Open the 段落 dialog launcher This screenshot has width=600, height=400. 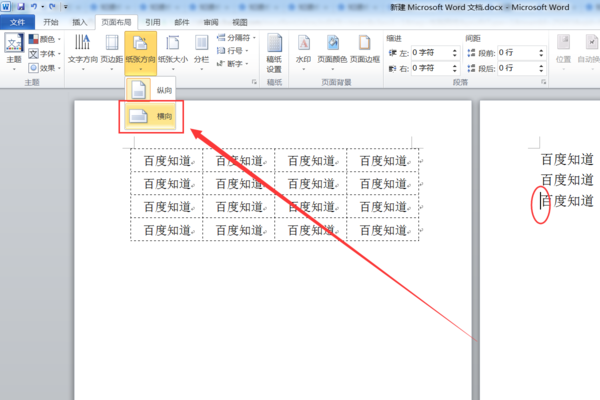(543, 82)
